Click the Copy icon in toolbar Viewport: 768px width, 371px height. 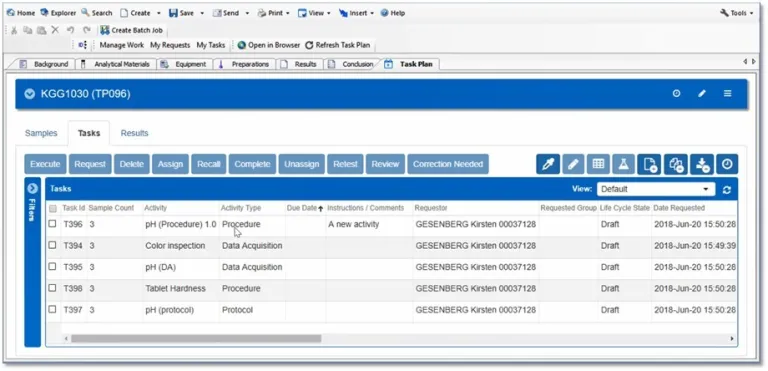pyautogui.click(x=27, y=30)
